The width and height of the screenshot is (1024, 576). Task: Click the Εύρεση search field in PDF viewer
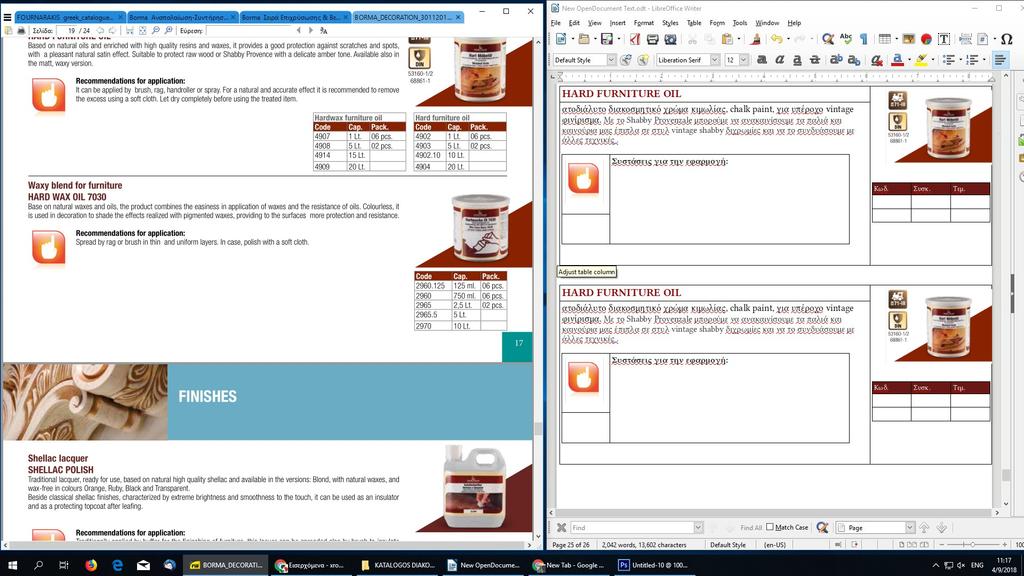click(x=249, y=30)
